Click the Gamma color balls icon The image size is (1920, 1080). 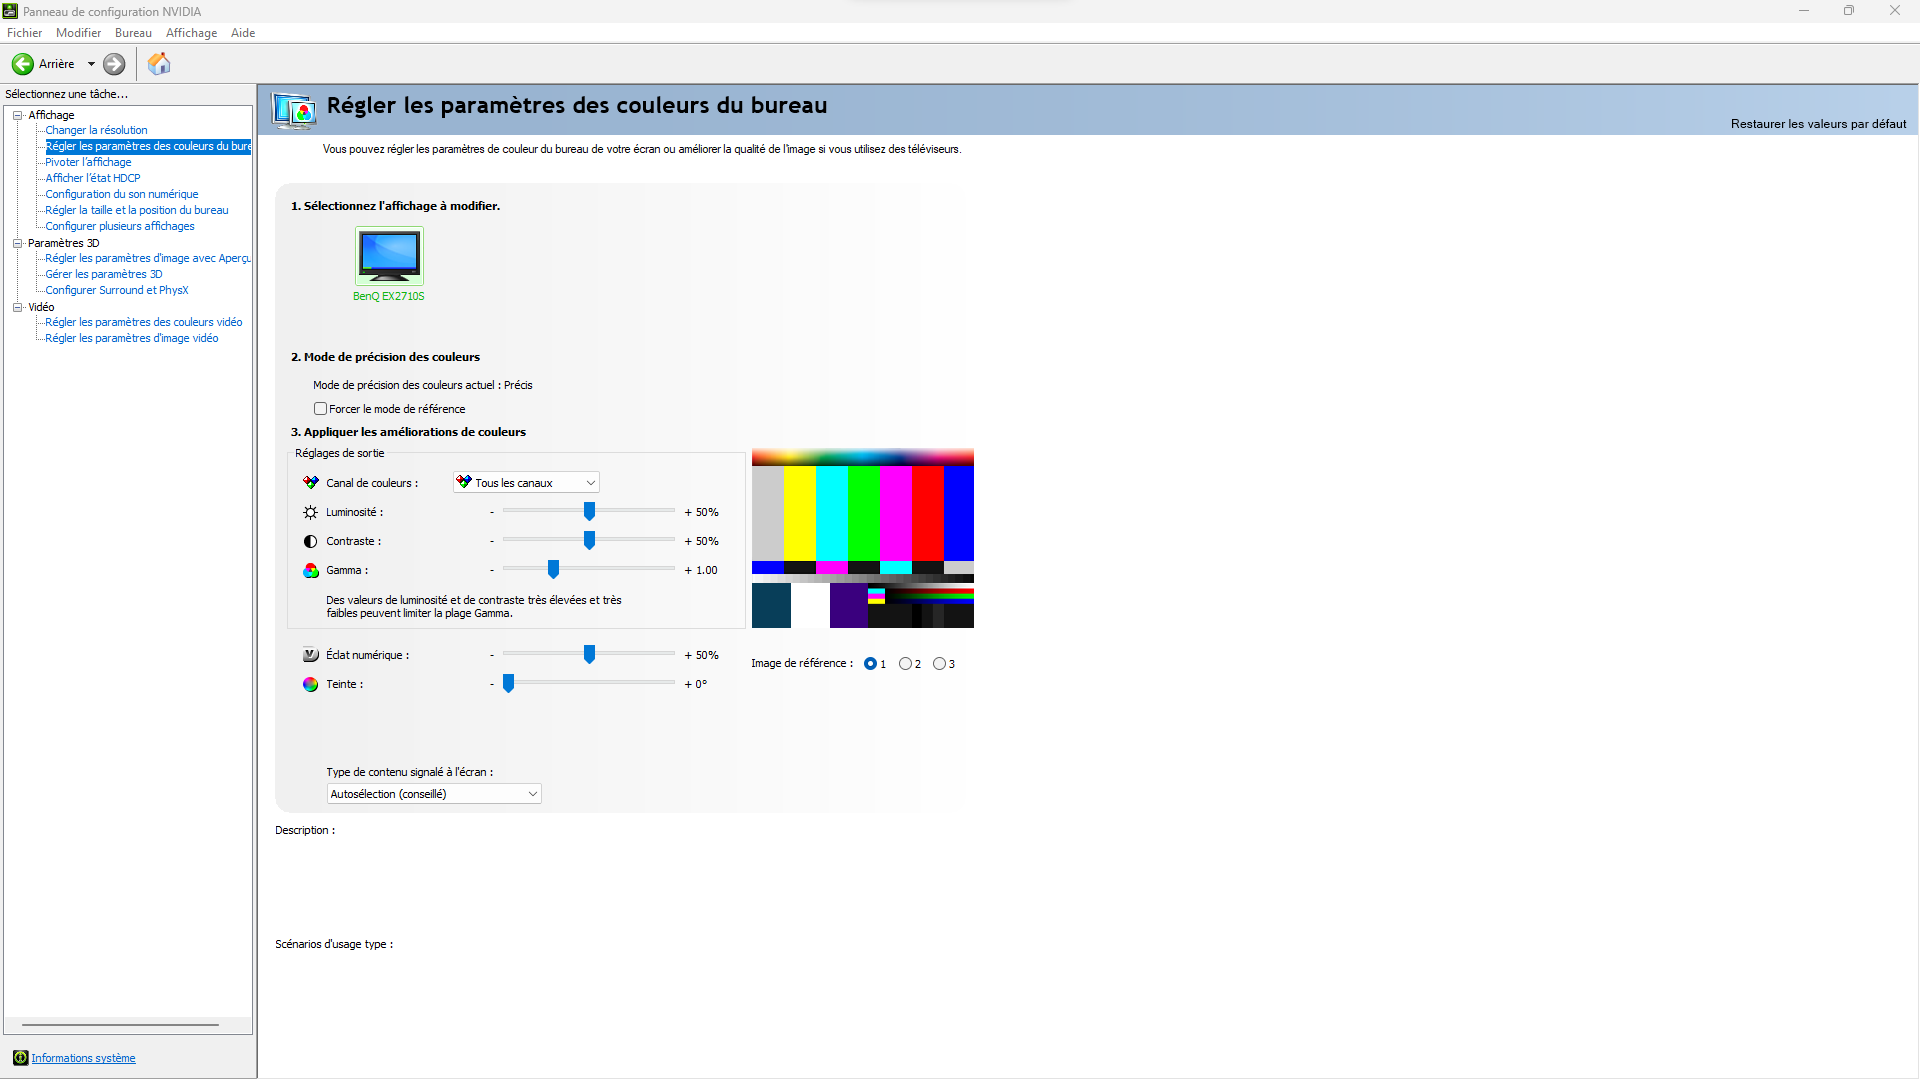click(311, 570)
